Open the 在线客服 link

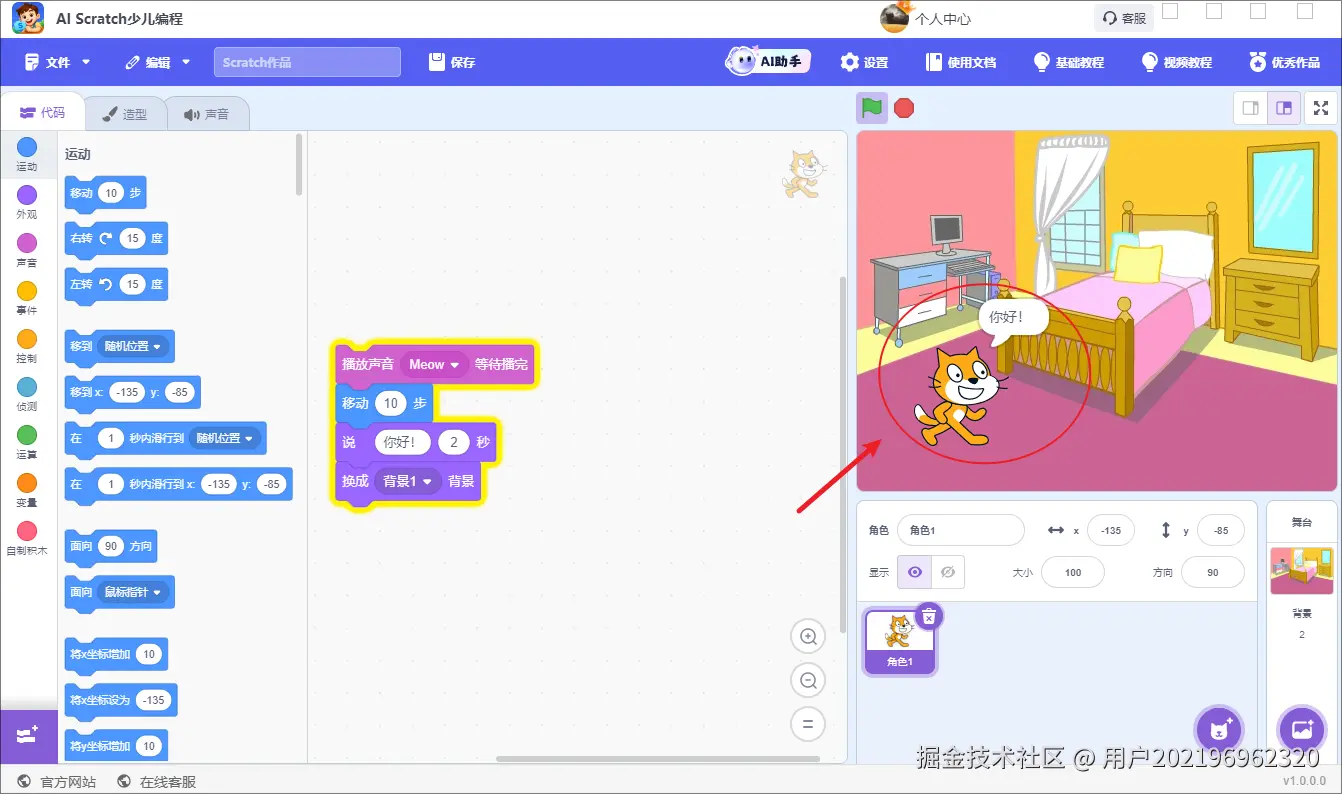(156, 782)
